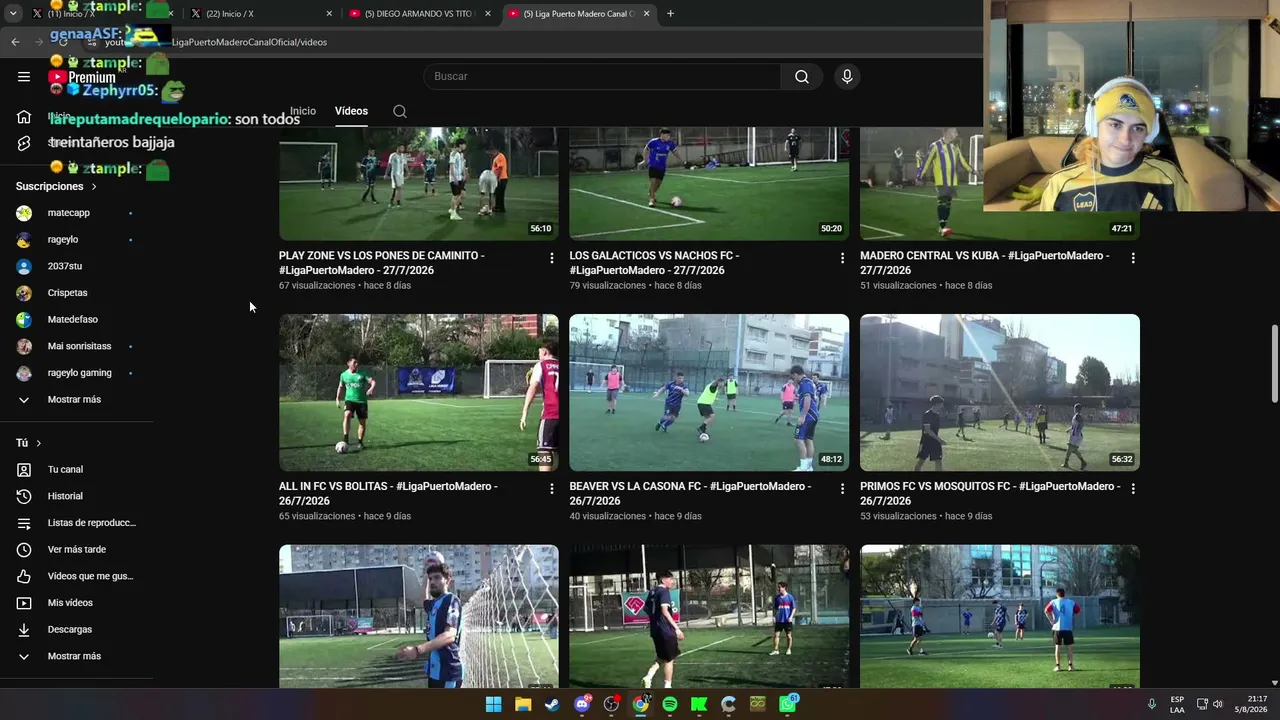Open the LOS GALACTICOS VS NACHOS FC title
This screenshot has height=720, width=1280.
click(654, 263)
